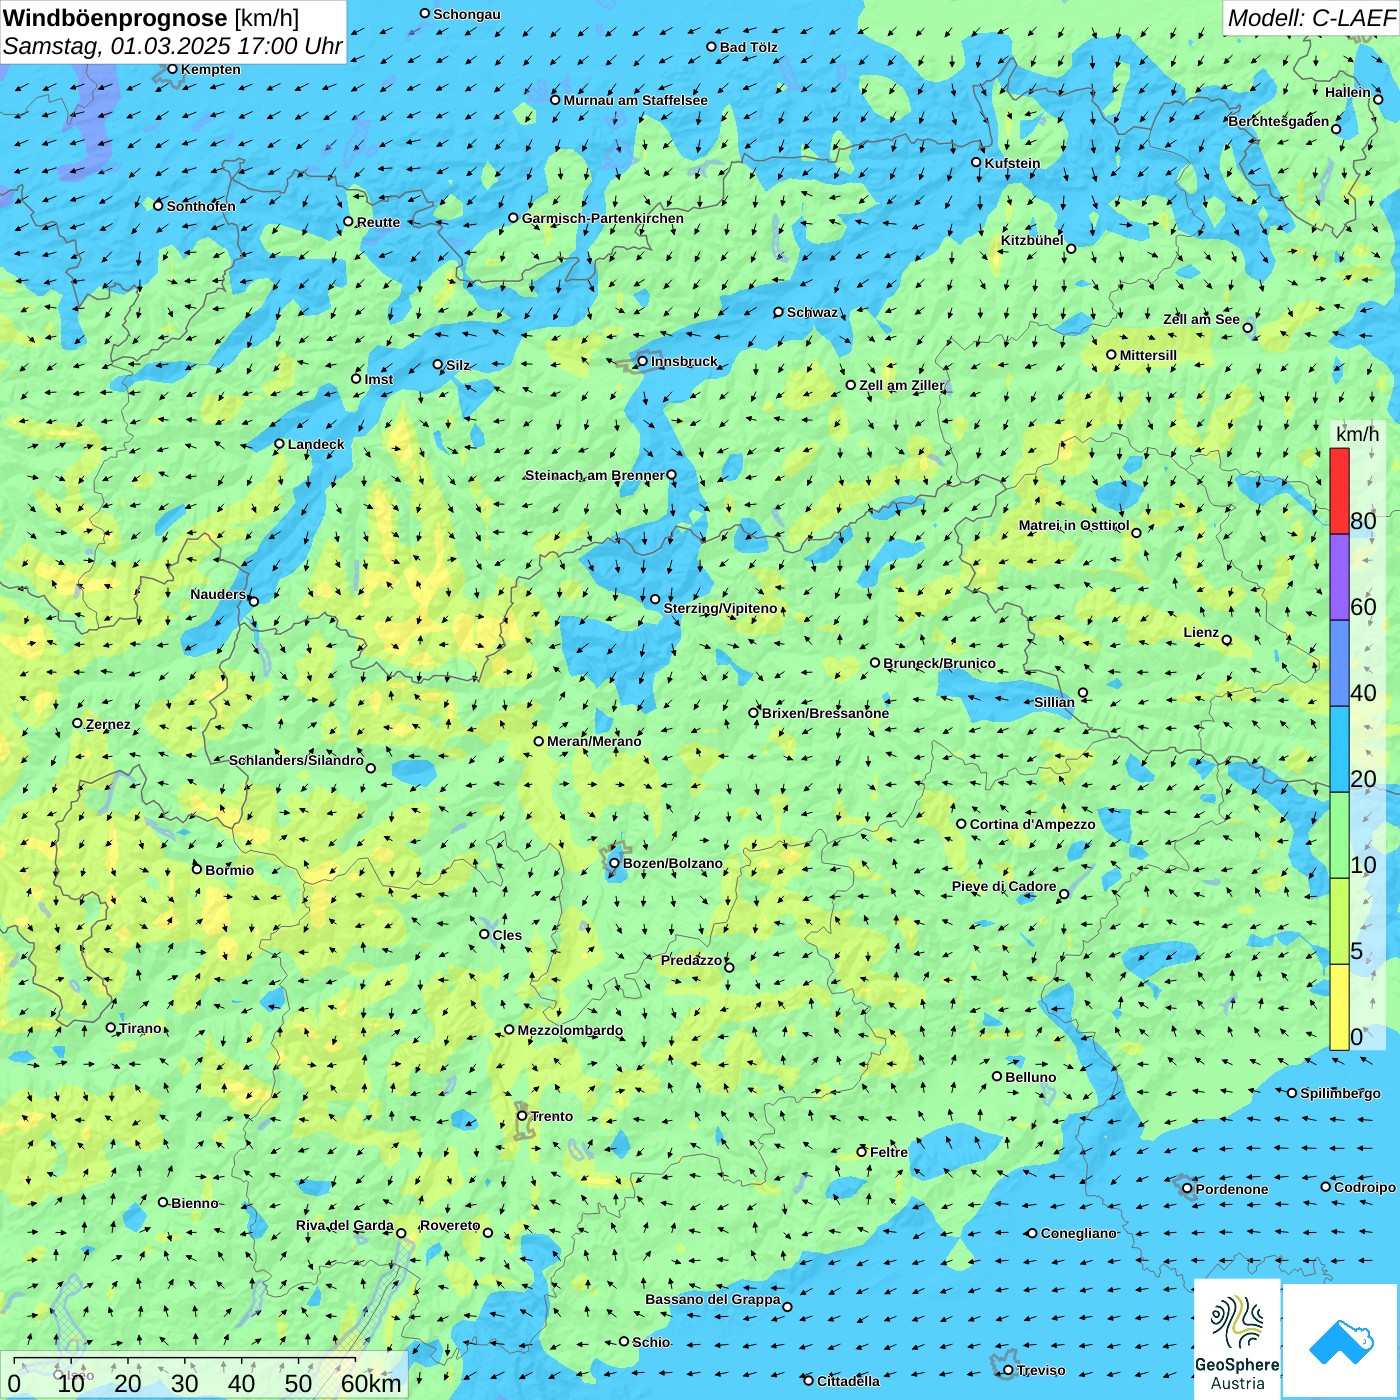
Task: Click the 'Feltre' label
Action: click(889, 1152)
